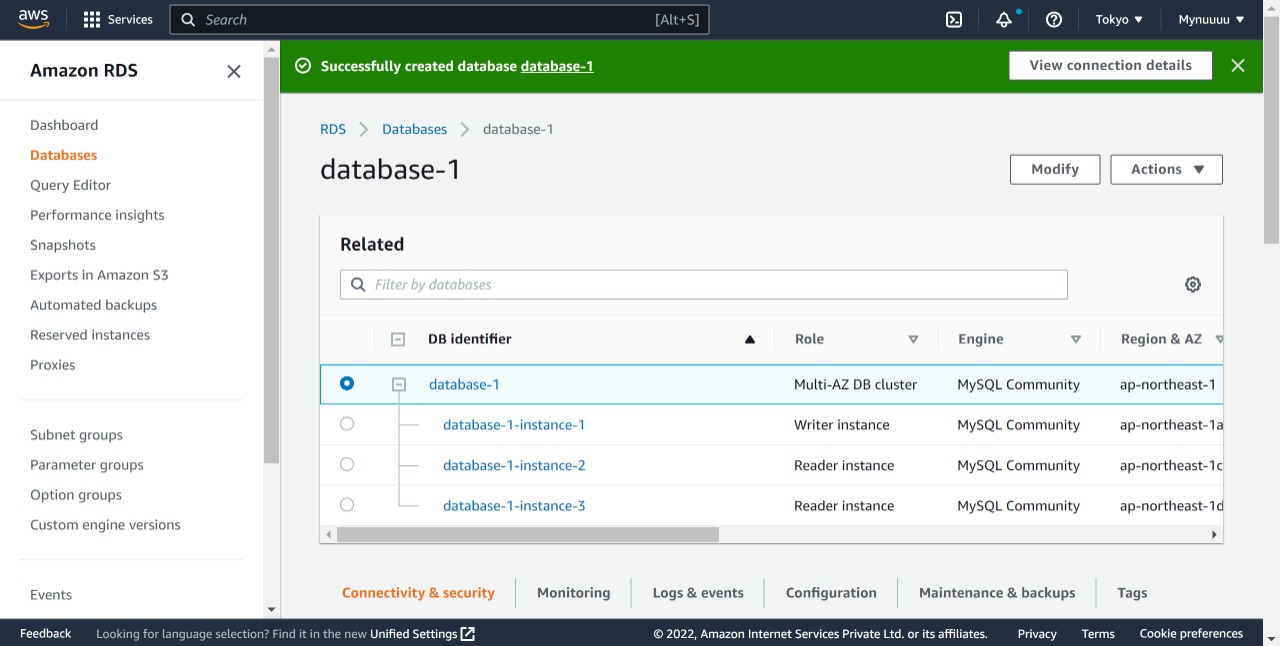The width and height of the screenshot is (1280, 646).
Task: Open Events in sidebar
Action: click(x=51, y=595)
